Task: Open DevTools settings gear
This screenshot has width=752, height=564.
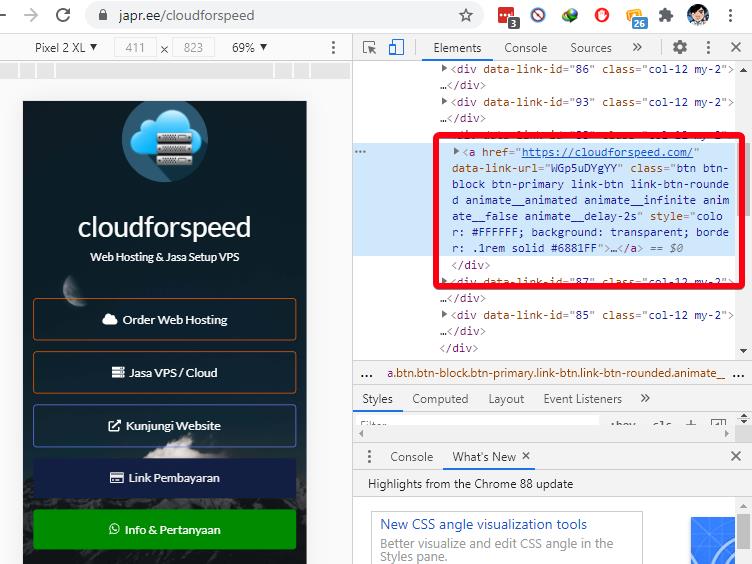Action: pyautogui.click(x=680, y=47)
